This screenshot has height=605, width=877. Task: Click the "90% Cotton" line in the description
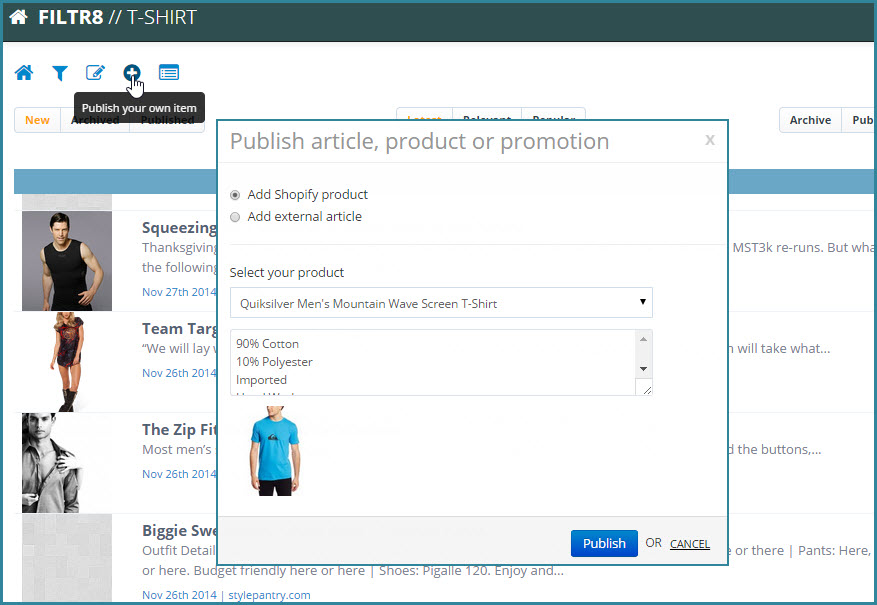pos(267,344)
